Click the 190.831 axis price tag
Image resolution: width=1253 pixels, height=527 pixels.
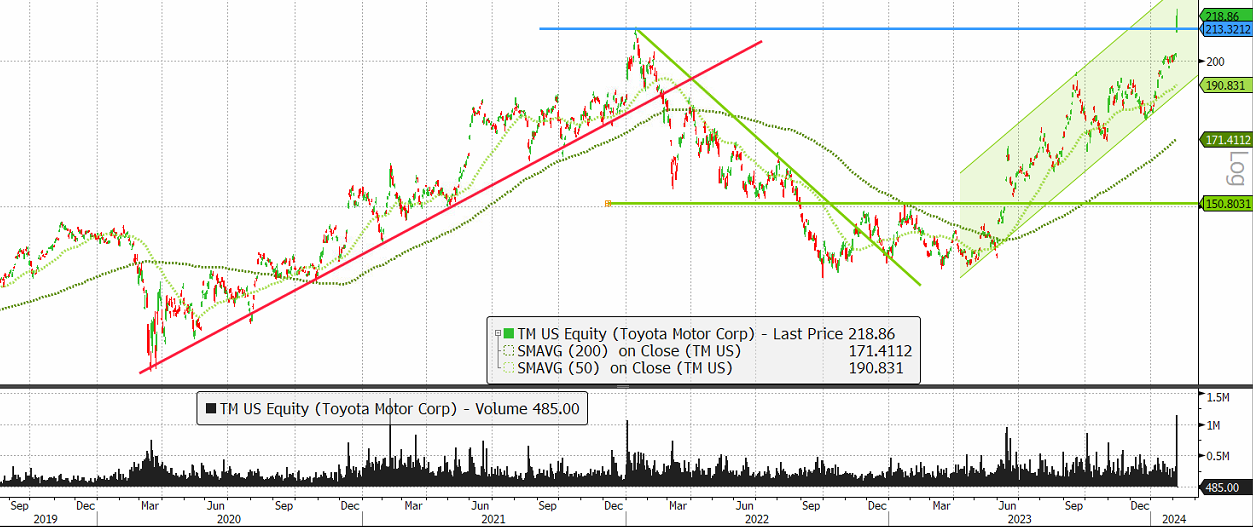pyautogui.click(x=1226, y=86)
